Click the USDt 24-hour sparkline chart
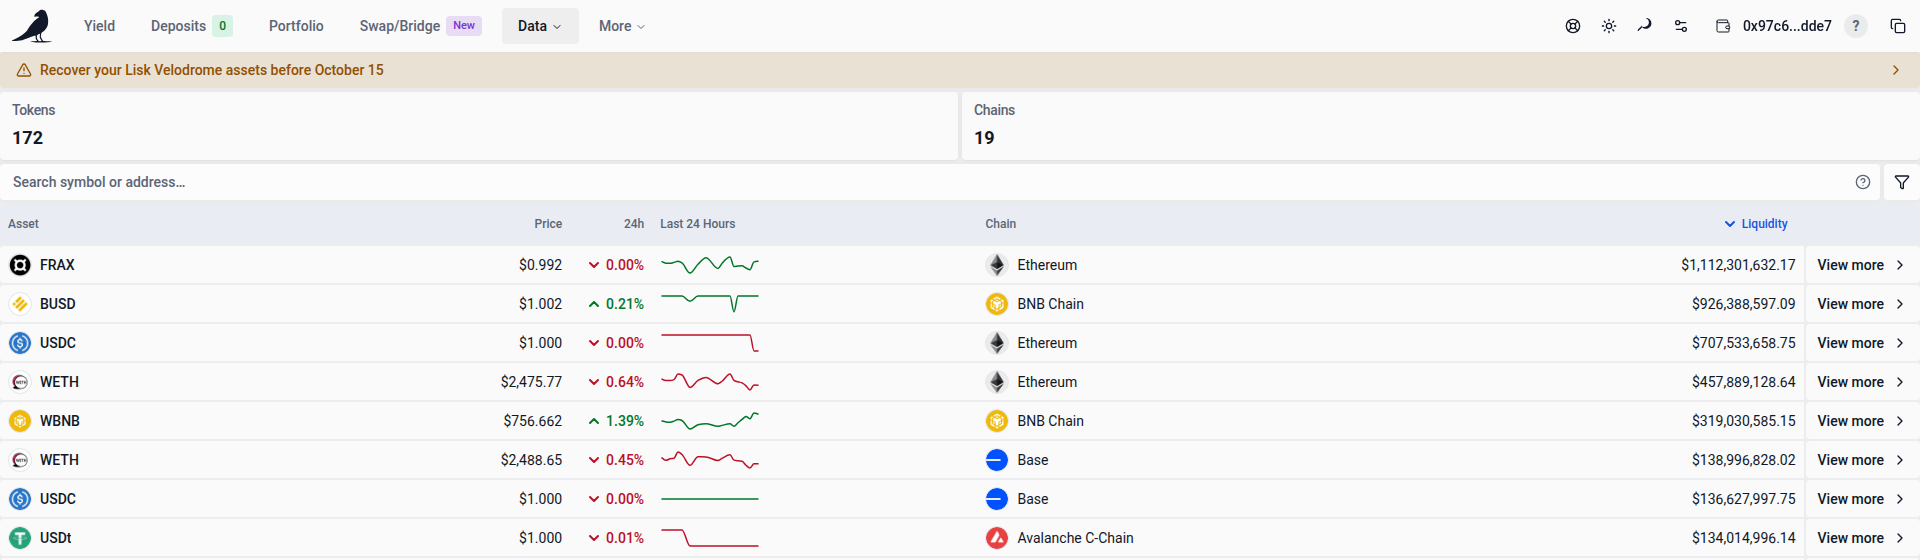1920x560 pixels. (x=710, y=538)
